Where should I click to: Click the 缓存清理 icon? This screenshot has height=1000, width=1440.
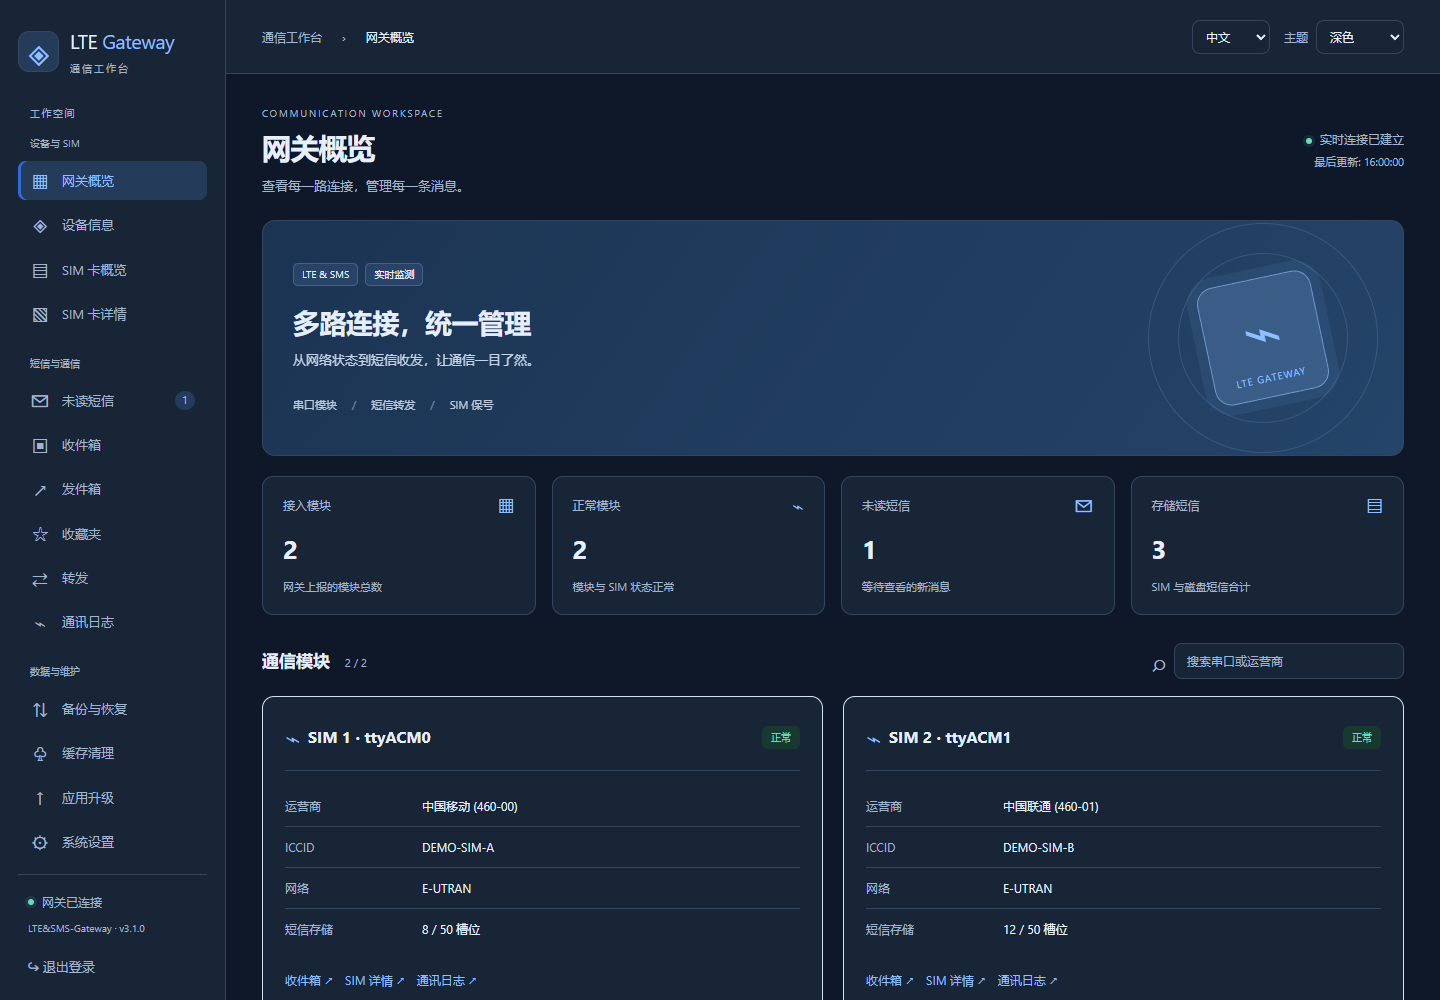(40, 754)
